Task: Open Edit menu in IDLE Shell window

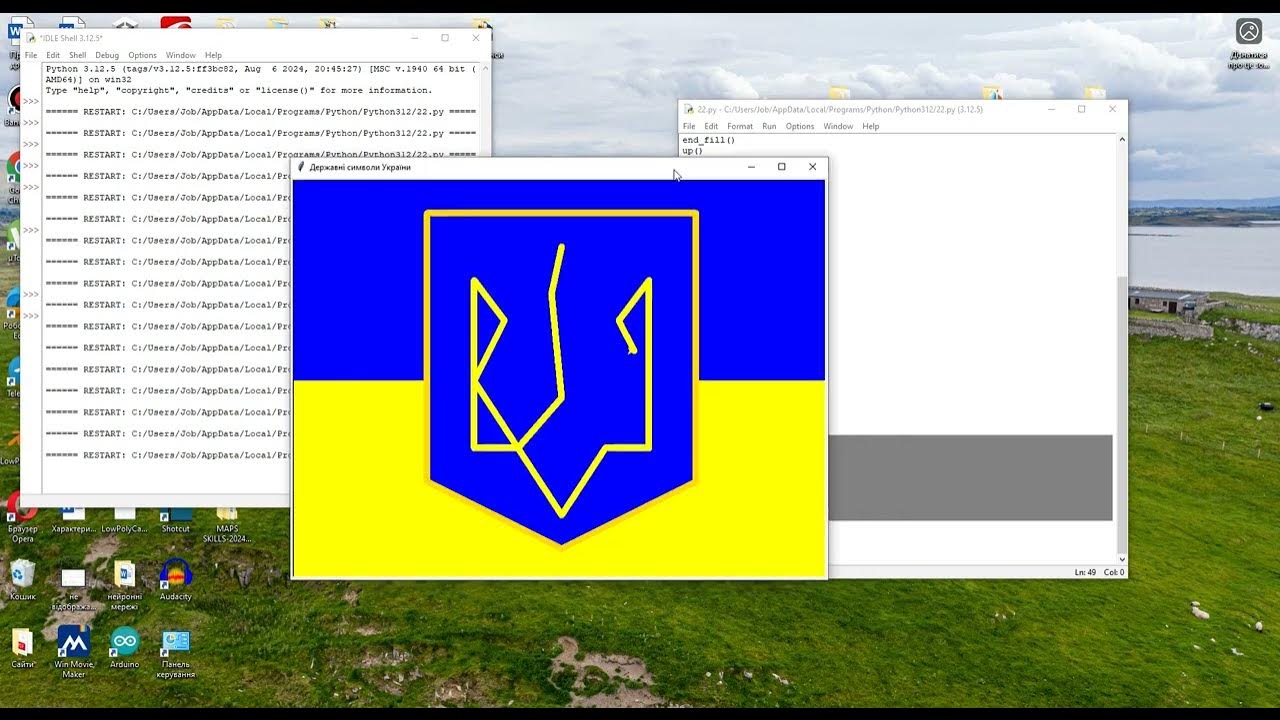Action: pos(53,55)
